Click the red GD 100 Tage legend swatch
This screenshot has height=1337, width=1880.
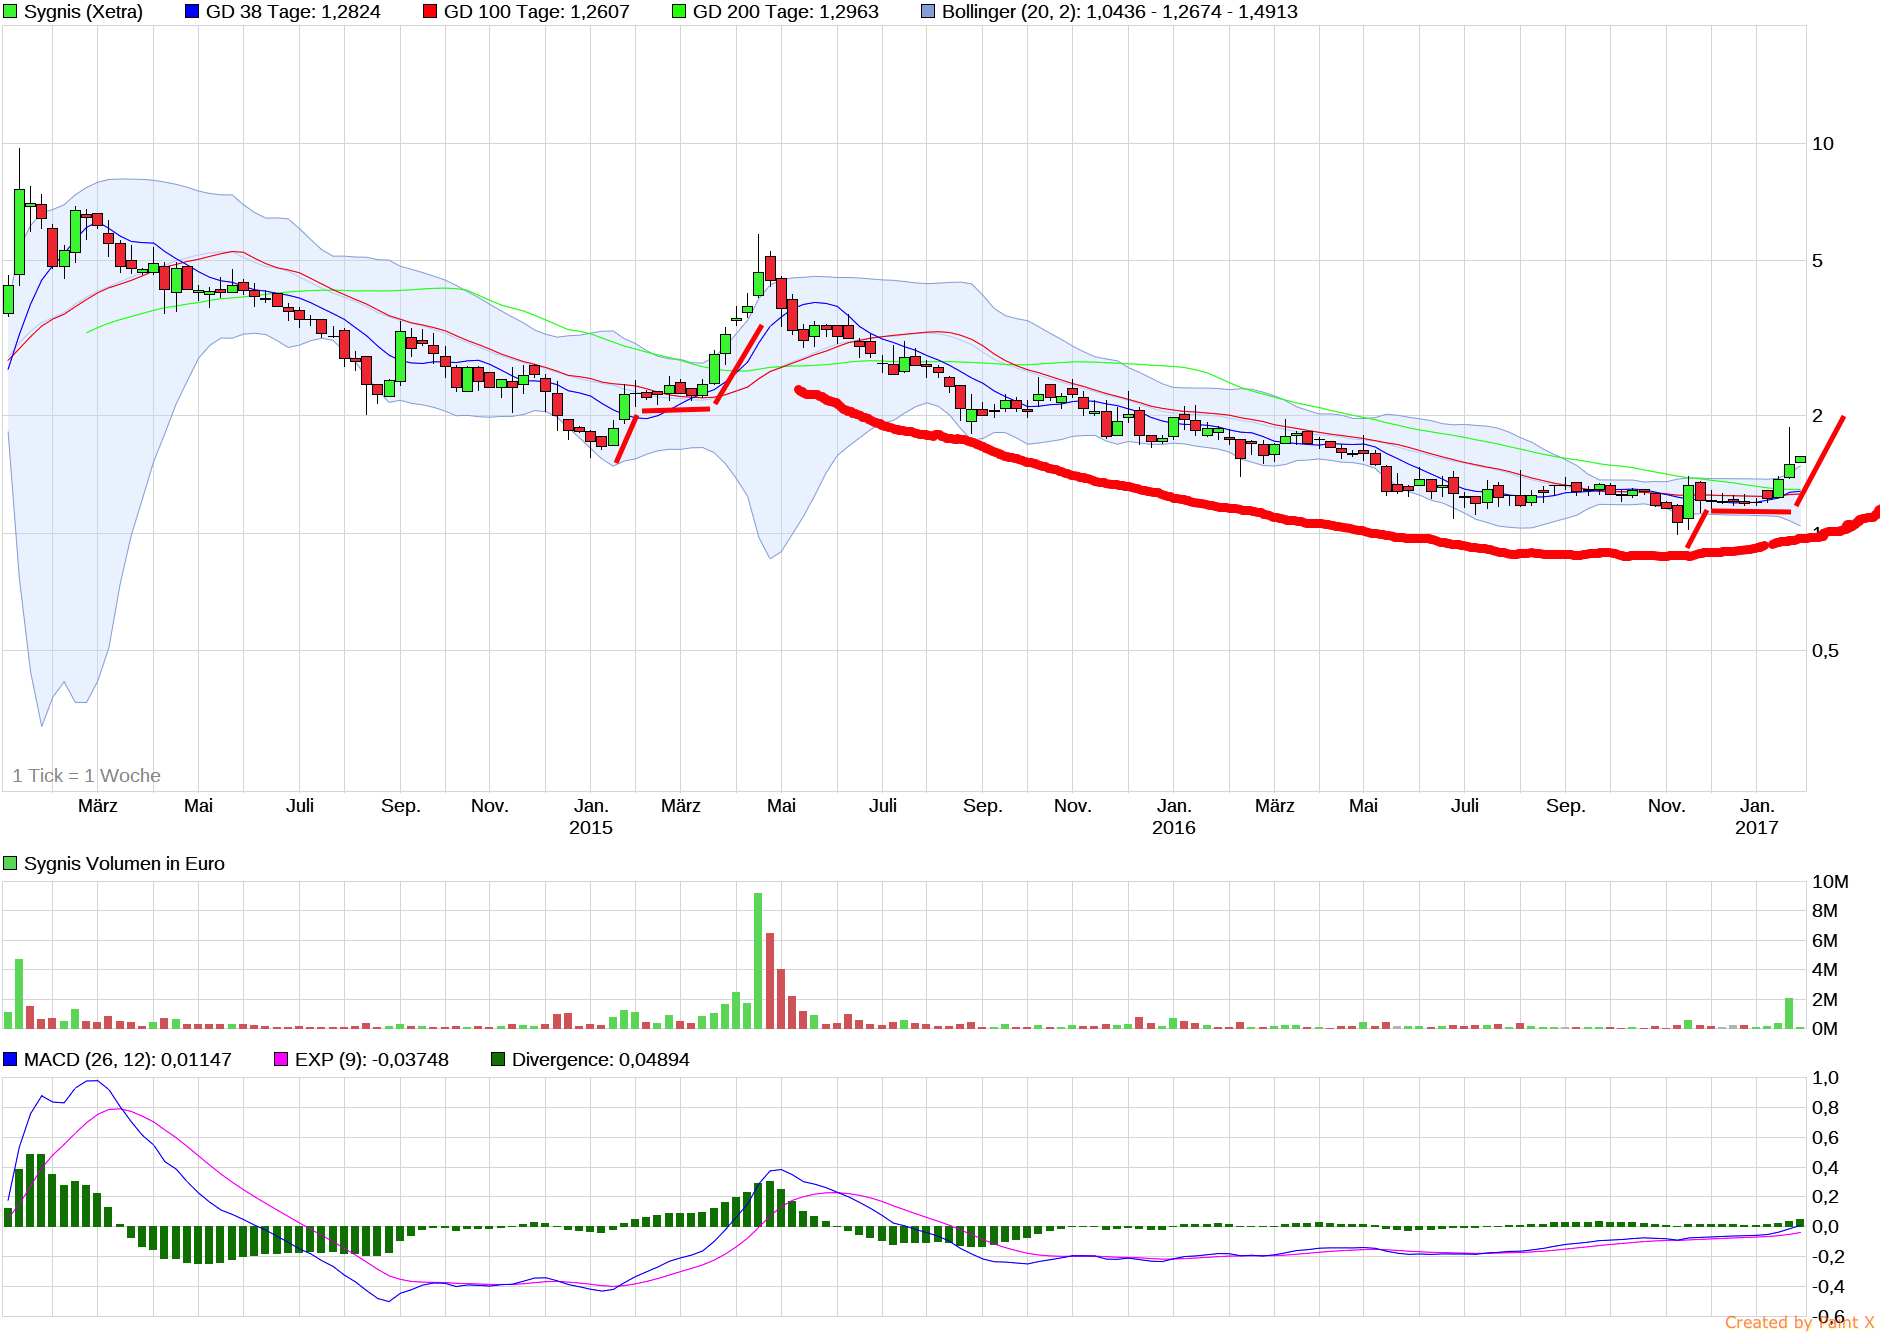(x=430, y=12)
